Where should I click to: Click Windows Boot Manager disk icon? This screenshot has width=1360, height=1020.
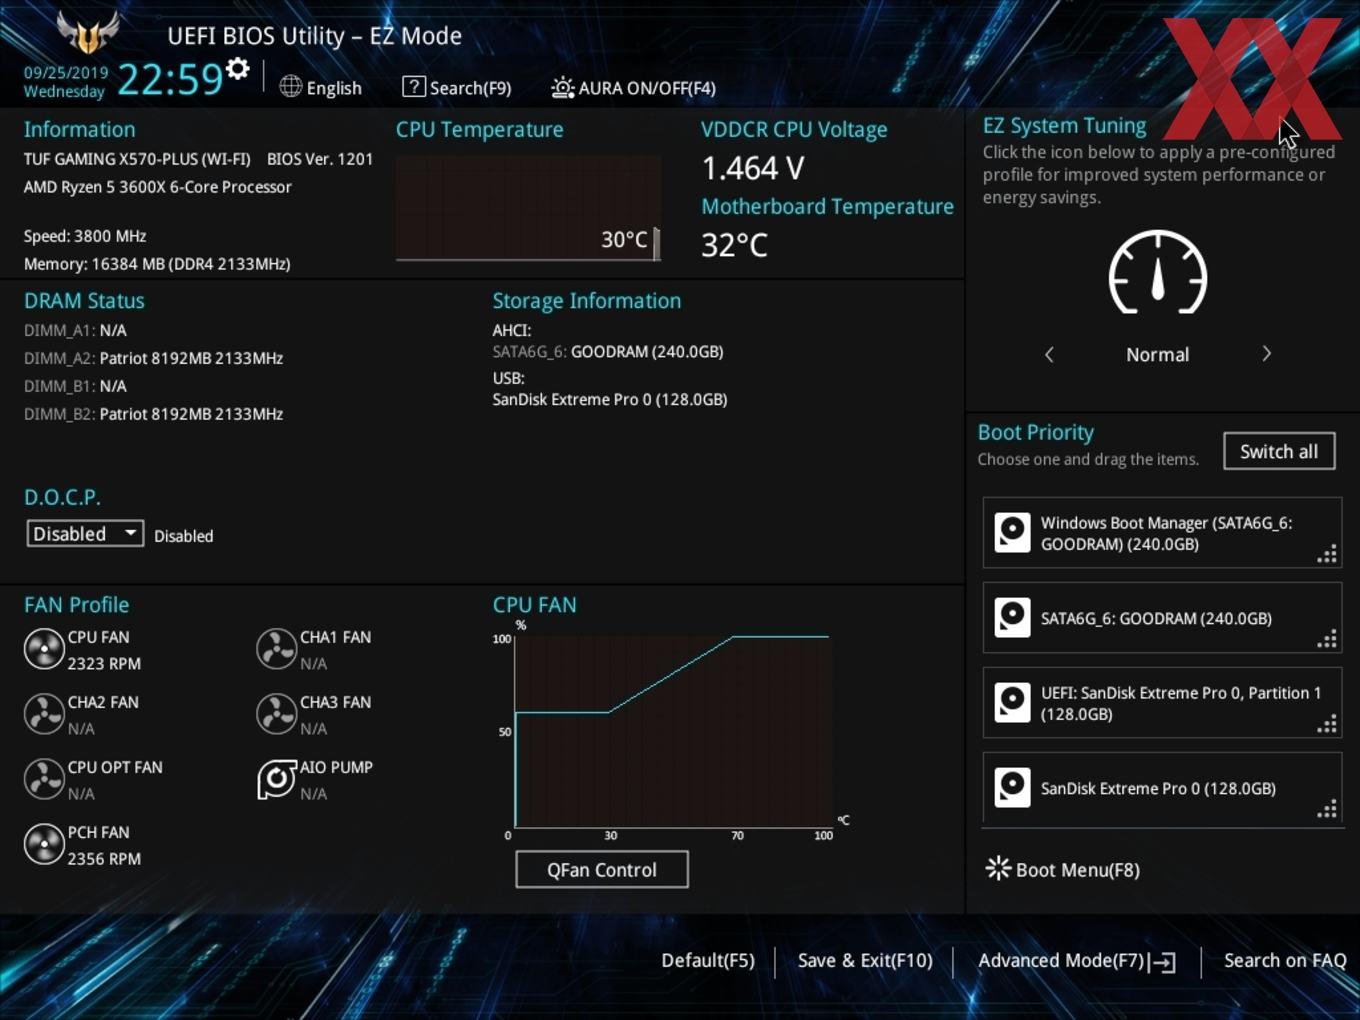[x=1012, y=532]
